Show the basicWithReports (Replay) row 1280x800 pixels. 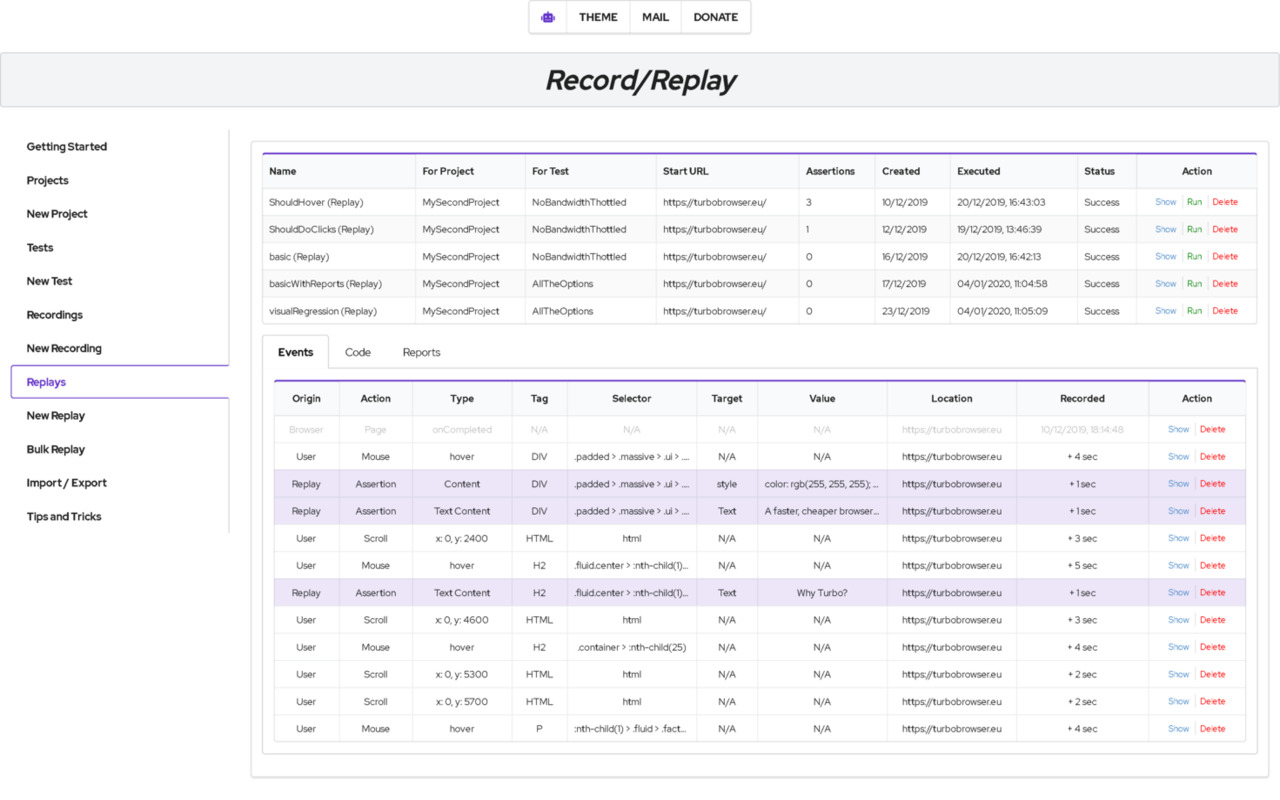tap(1166, 284)
